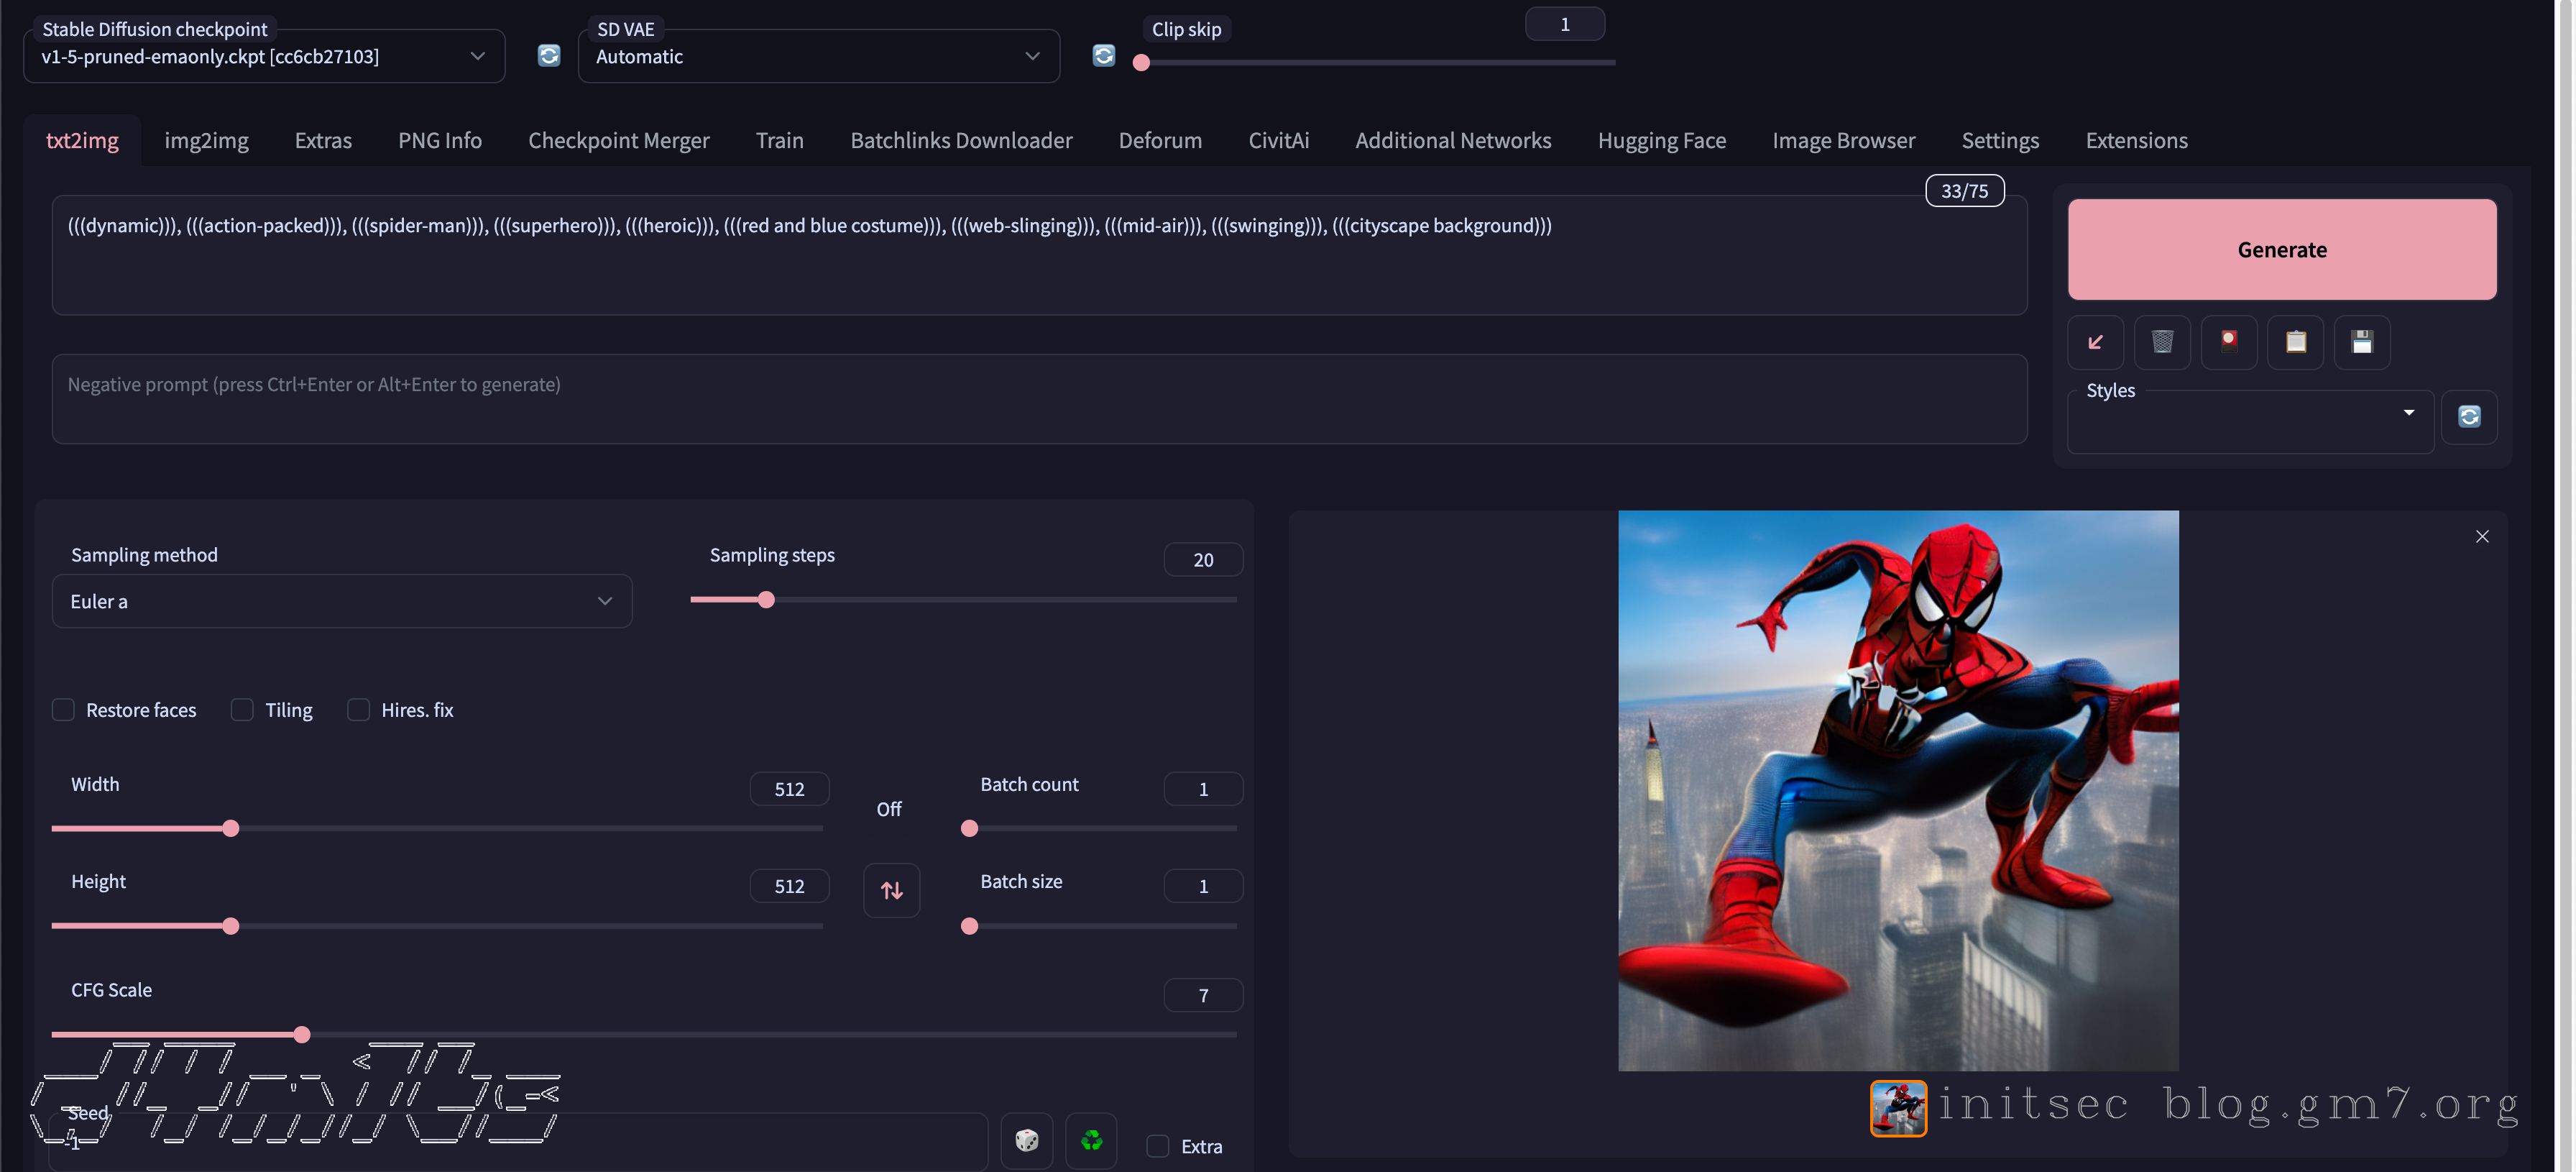Save style using floppy disk icon
Viewport: 2576px width, 1172px height.
pos(2361,342)
